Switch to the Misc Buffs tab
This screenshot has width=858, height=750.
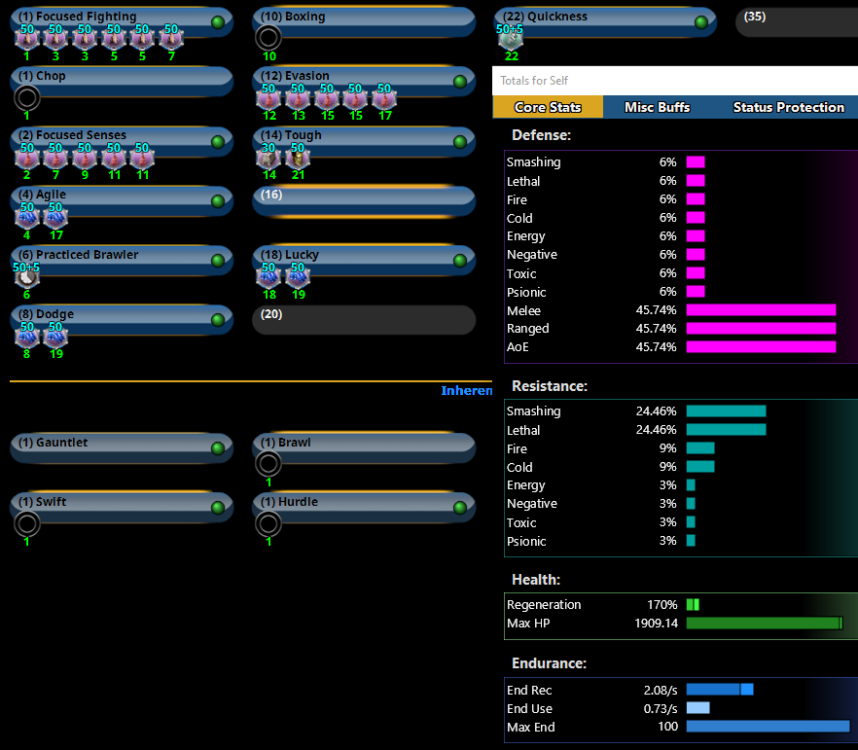[657, 107]
